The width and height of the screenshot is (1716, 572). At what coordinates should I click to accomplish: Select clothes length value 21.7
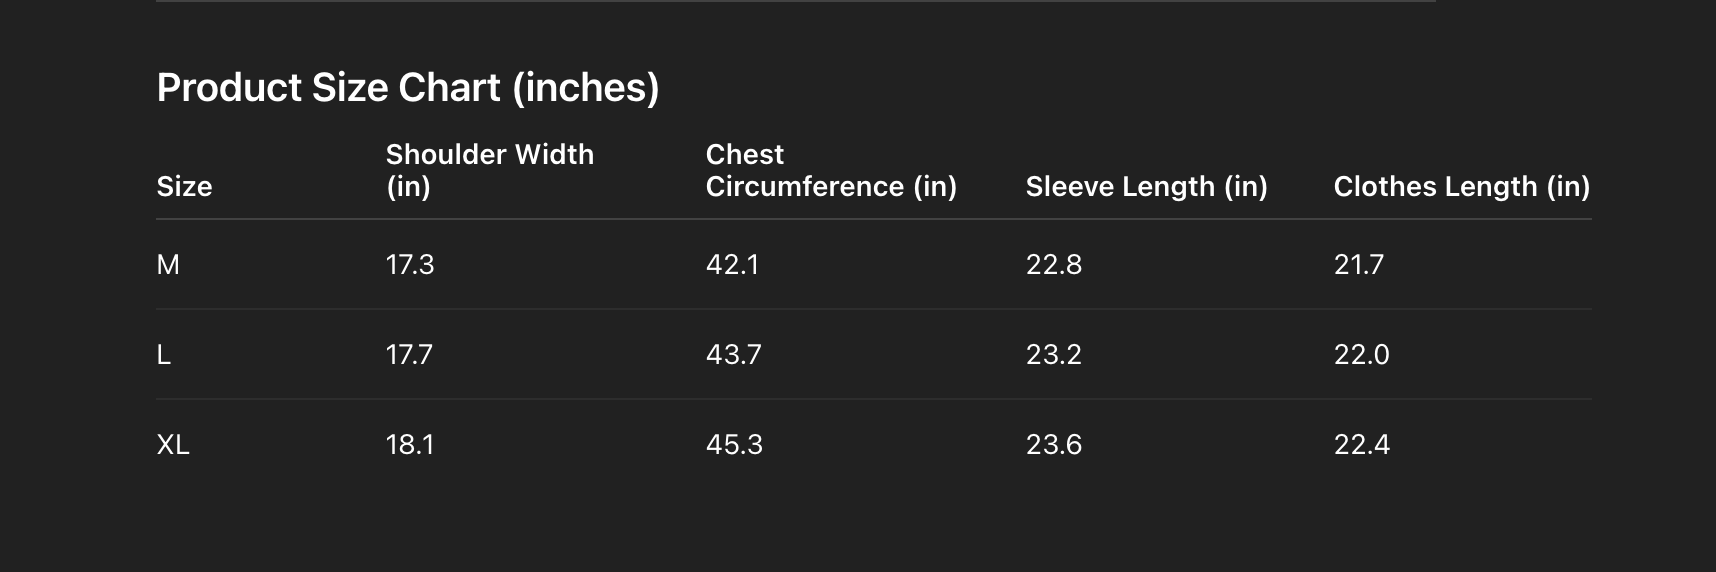(1359, 265)
